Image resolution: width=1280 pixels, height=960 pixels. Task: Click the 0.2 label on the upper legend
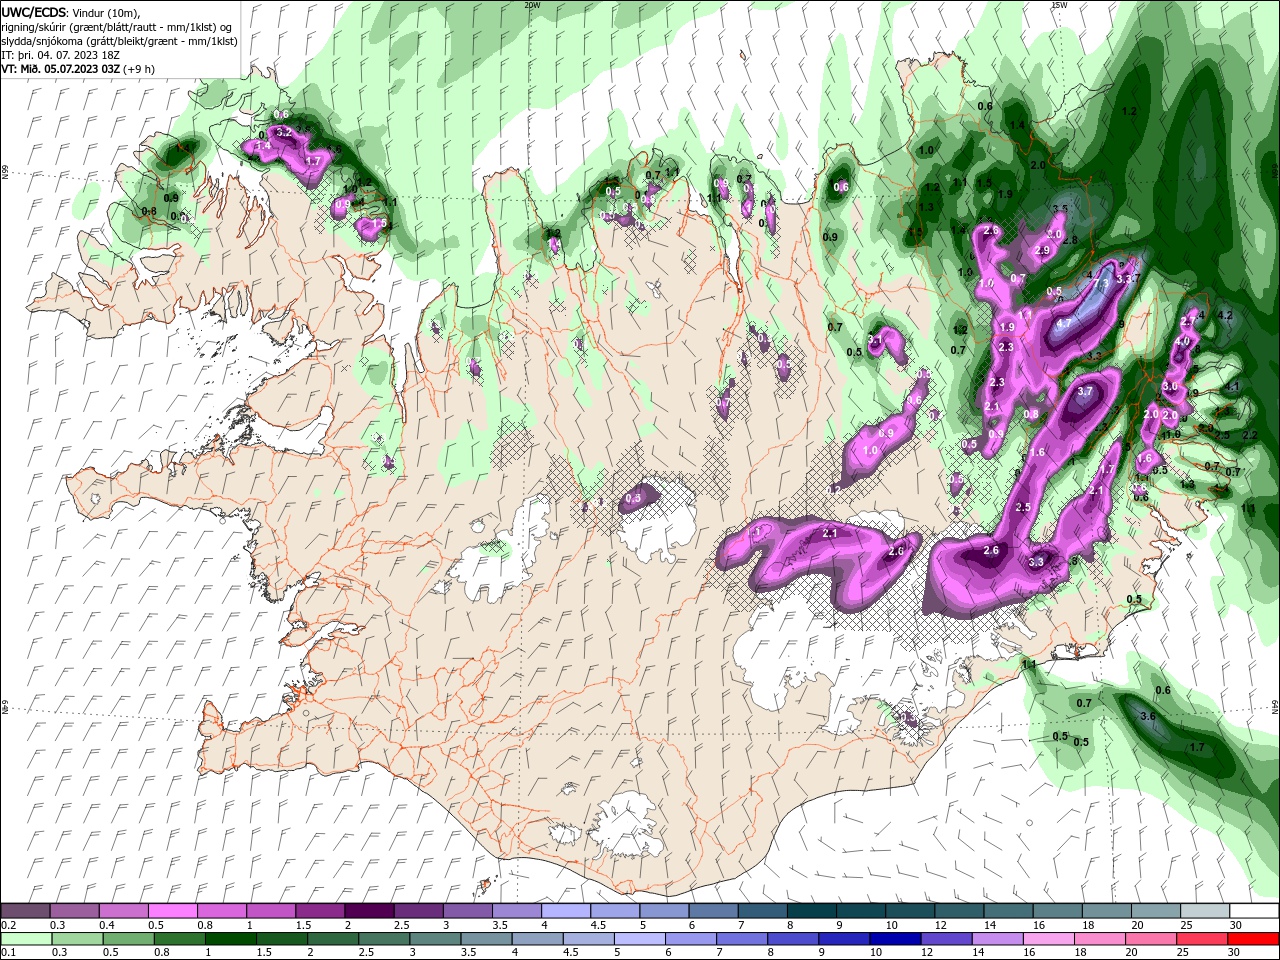8,926
